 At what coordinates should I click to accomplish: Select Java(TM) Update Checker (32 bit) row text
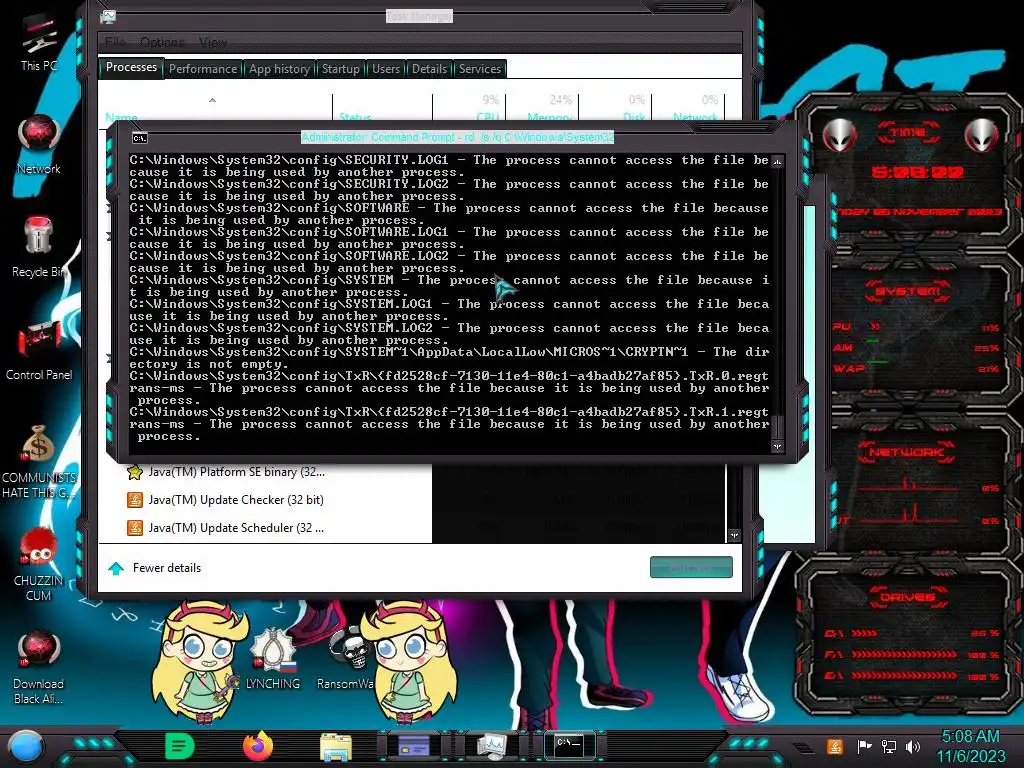(236, 500)
